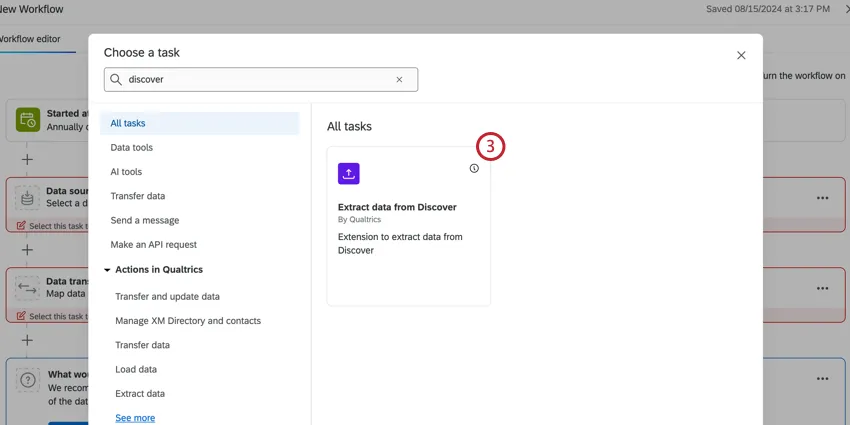850x425 pixels.
Task: Select Transfer and update data
Action: [167, 297]
